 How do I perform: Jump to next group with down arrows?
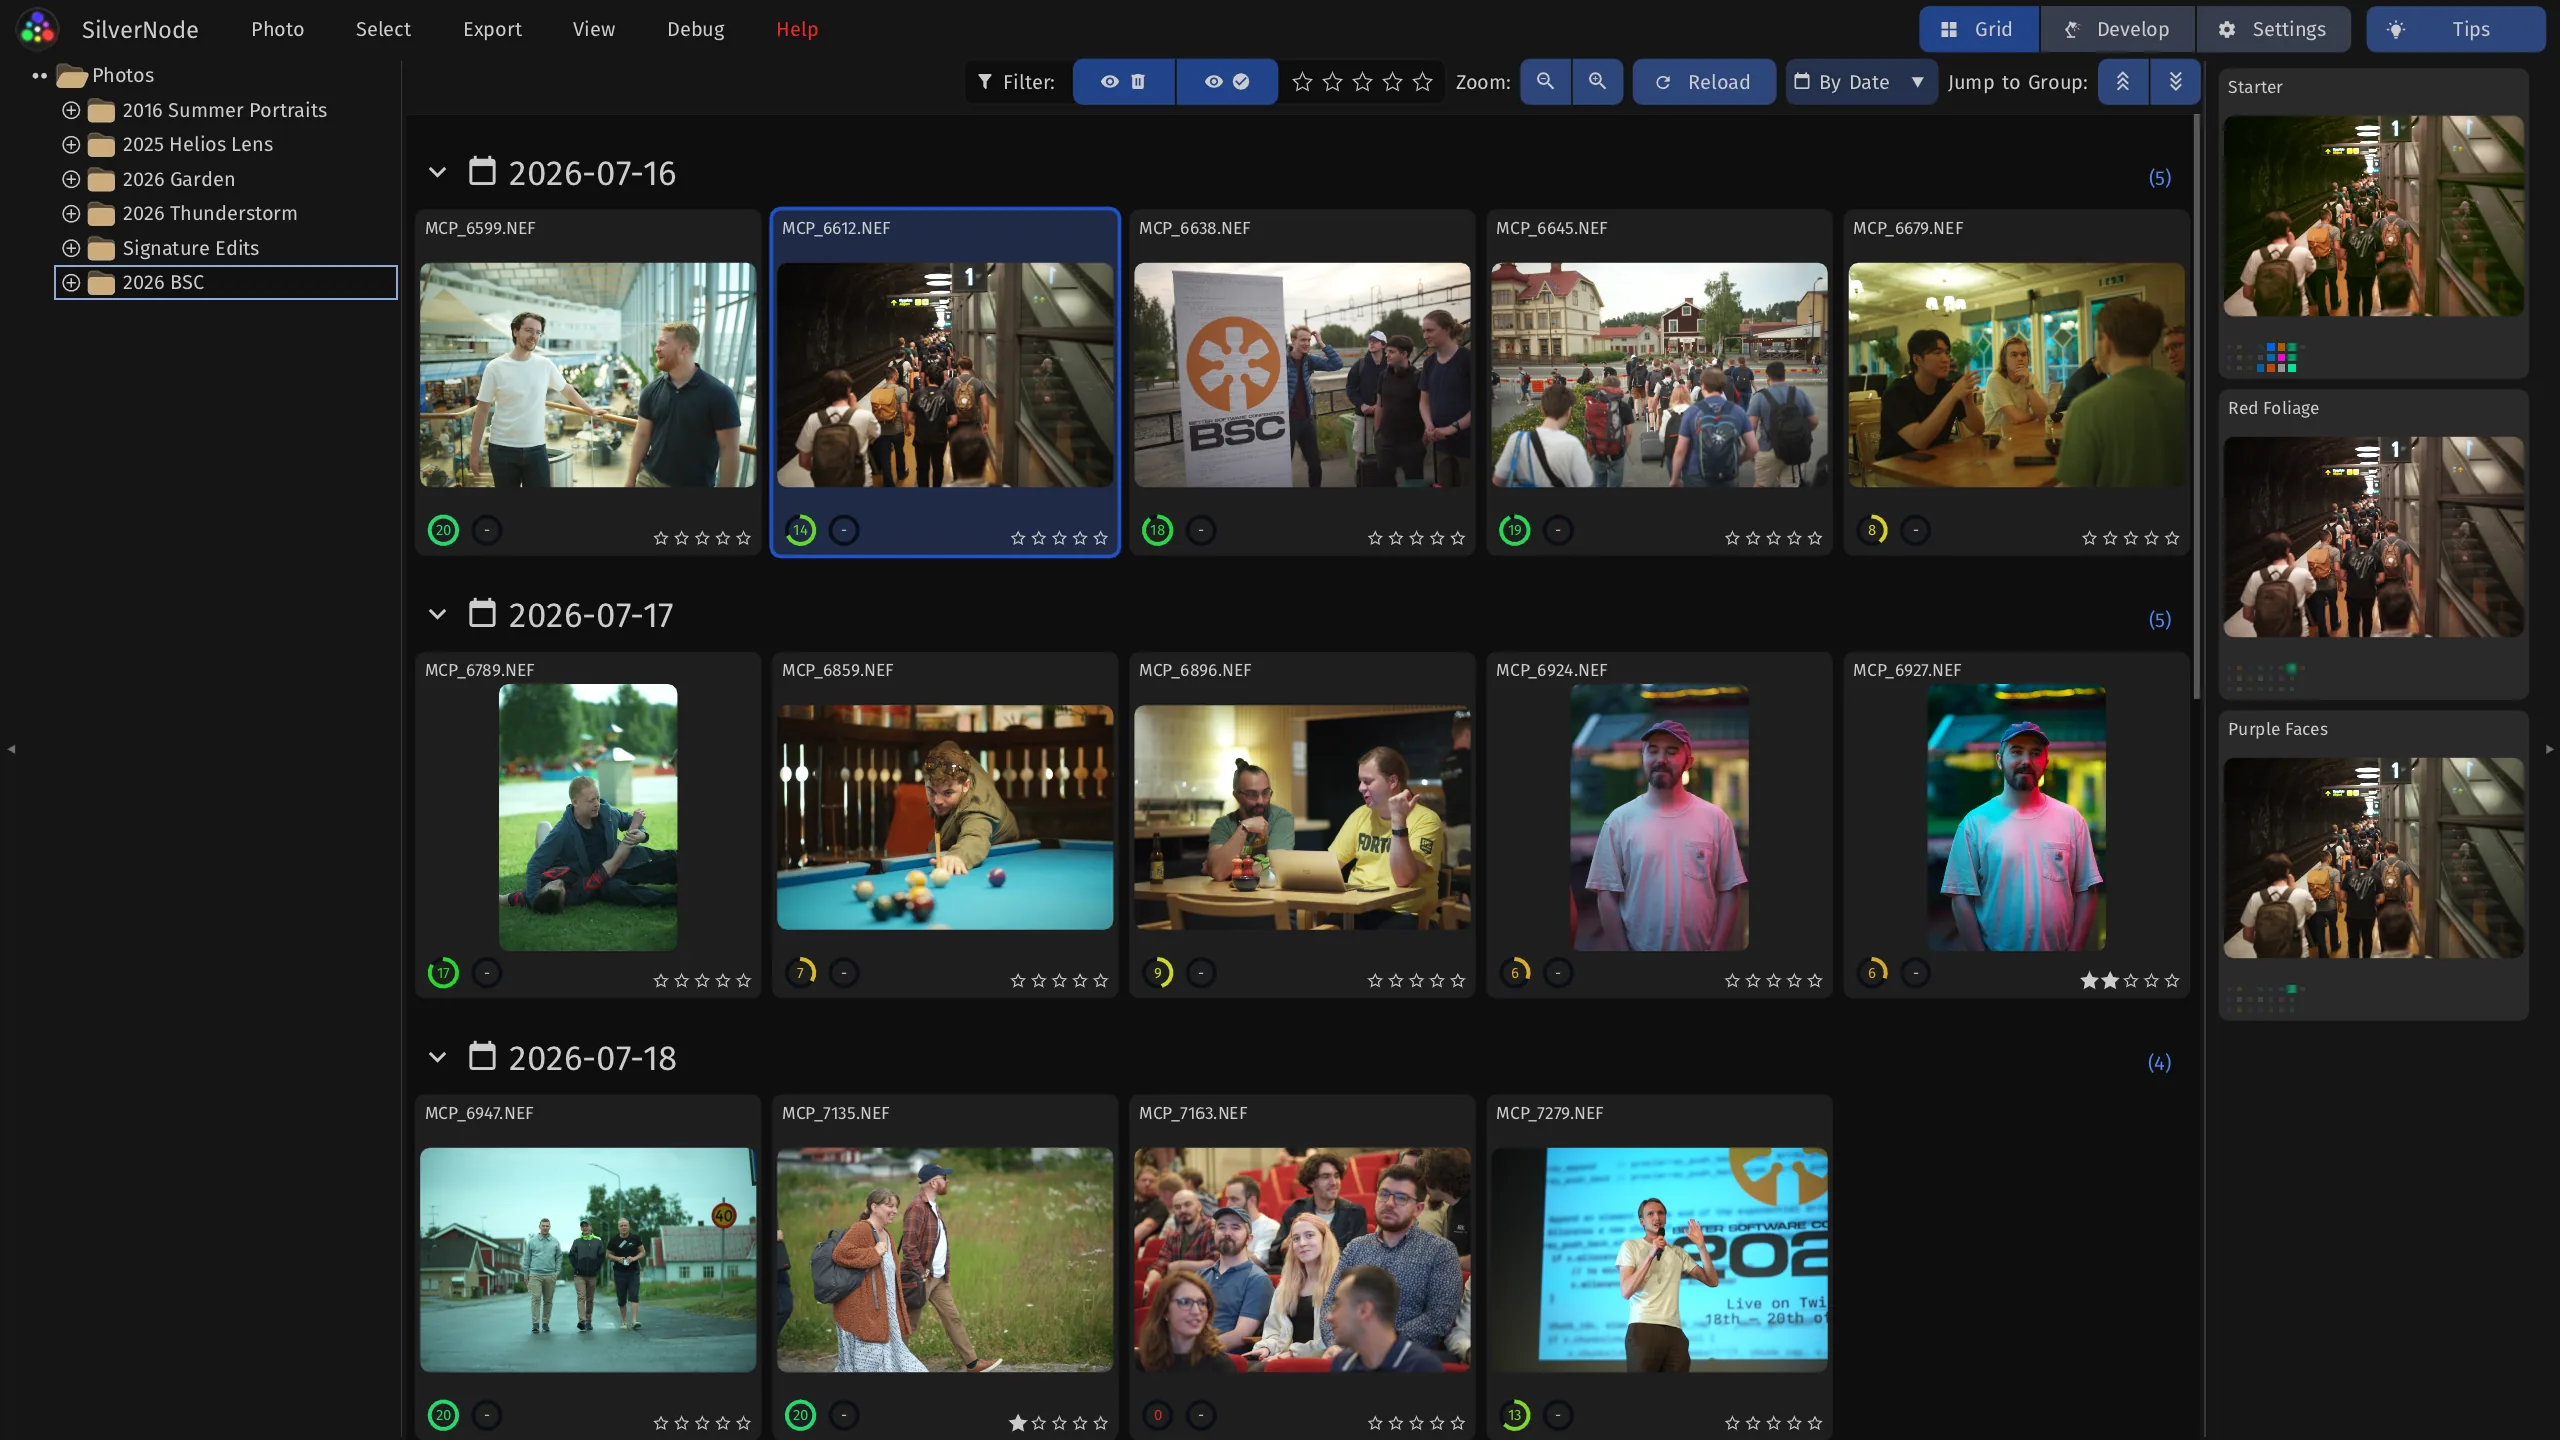[2175, 82]
